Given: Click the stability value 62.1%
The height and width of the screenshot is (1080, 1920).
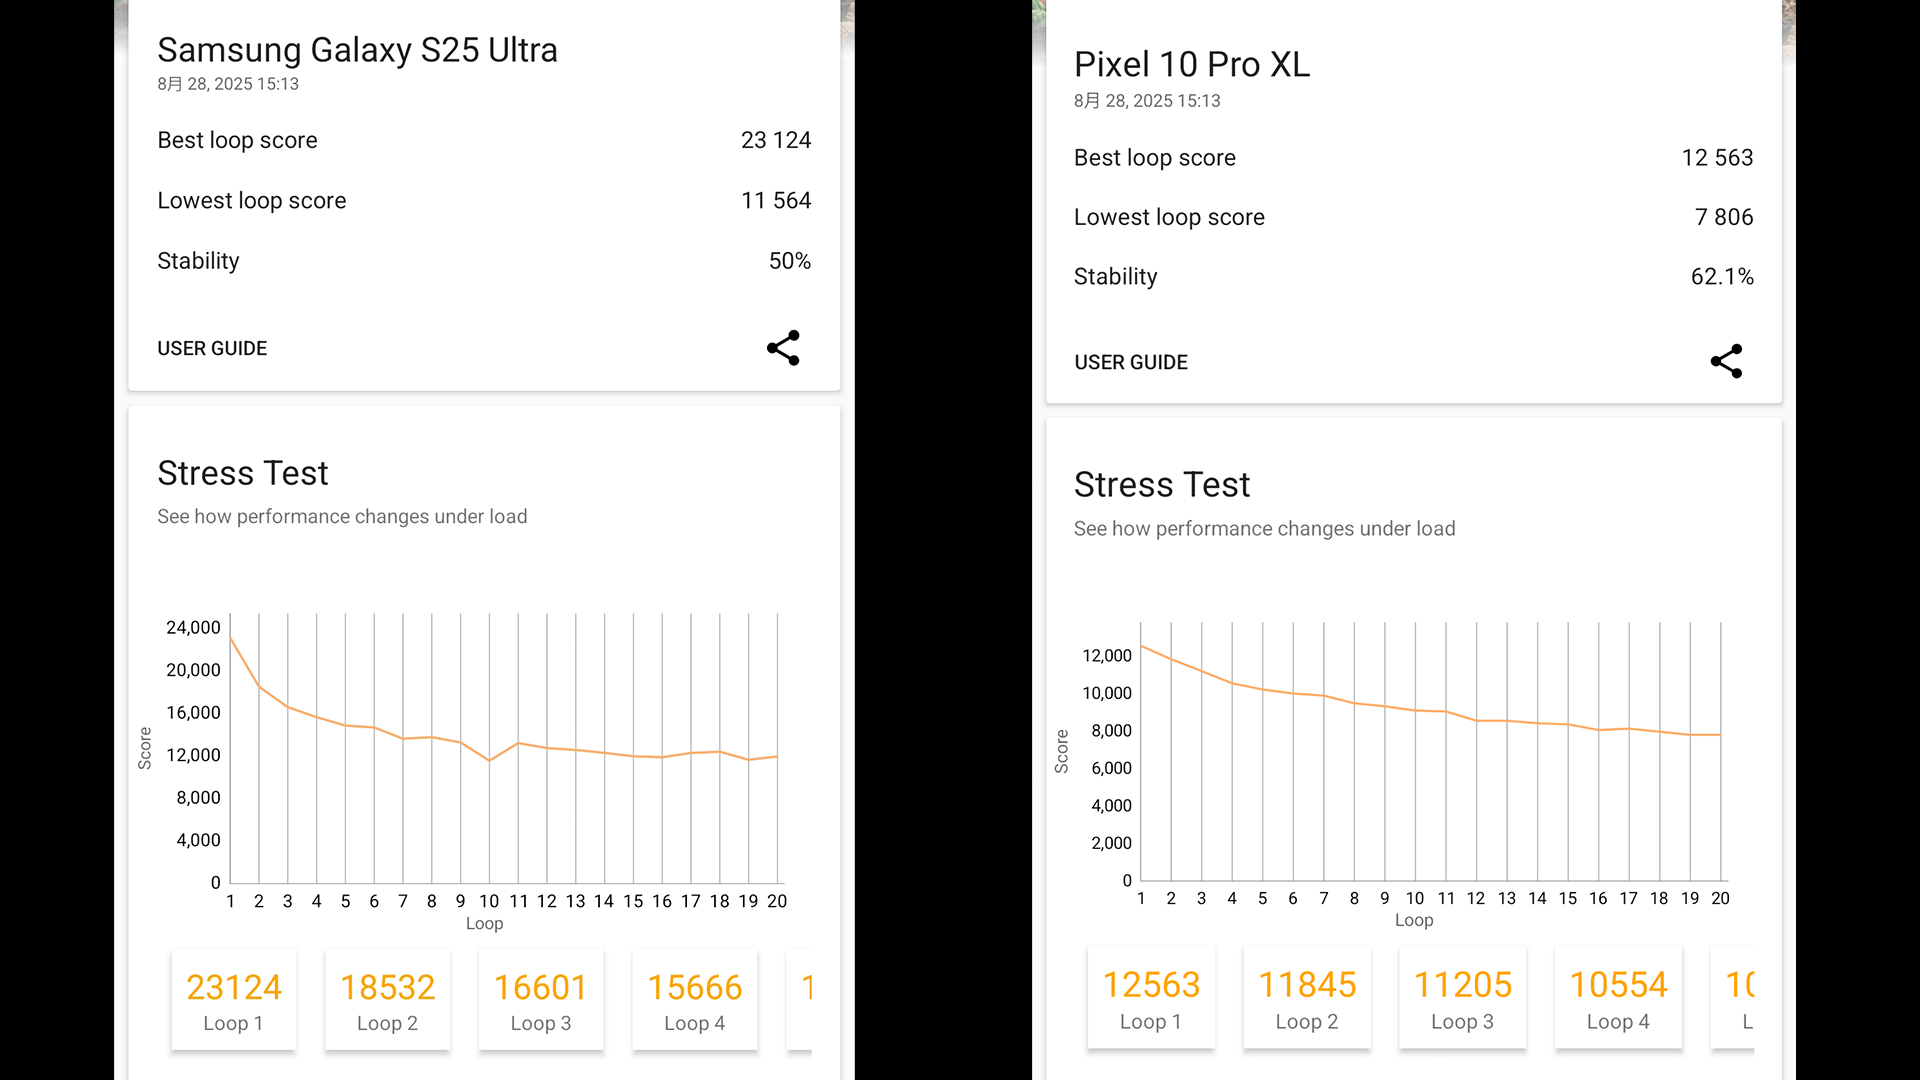Looking at the screenshot, I should pos(1722,277).
